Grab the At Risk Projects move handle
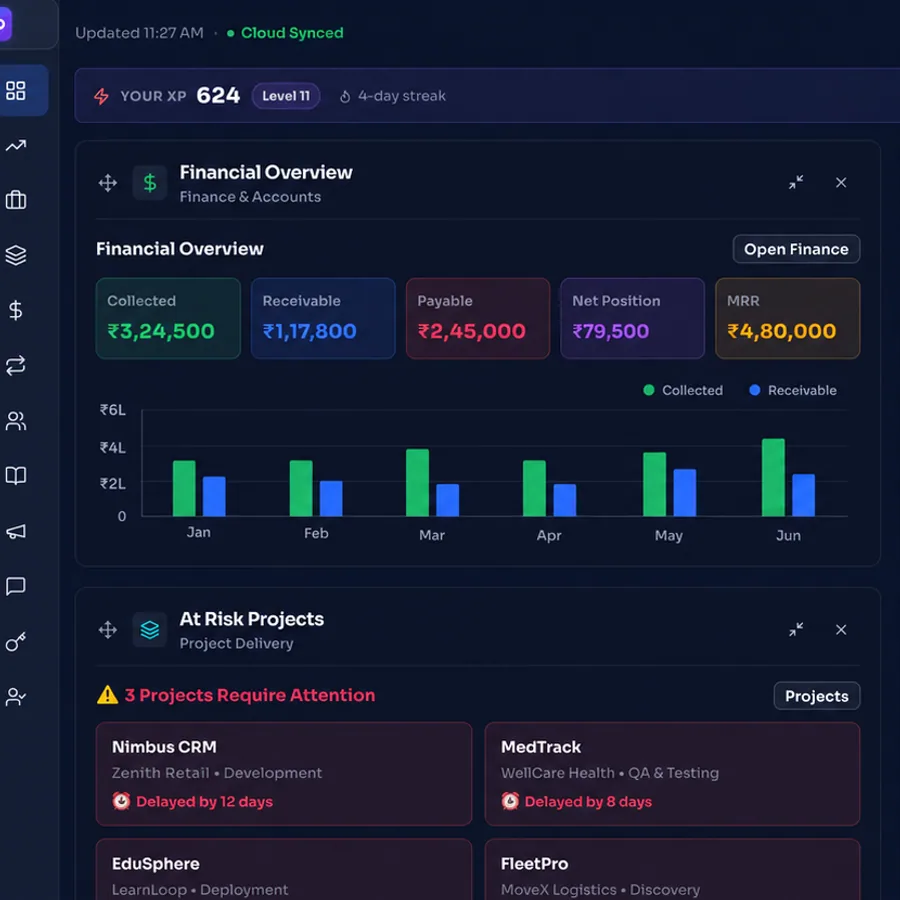This screenshot has width=900, height=900. [107, 630]
